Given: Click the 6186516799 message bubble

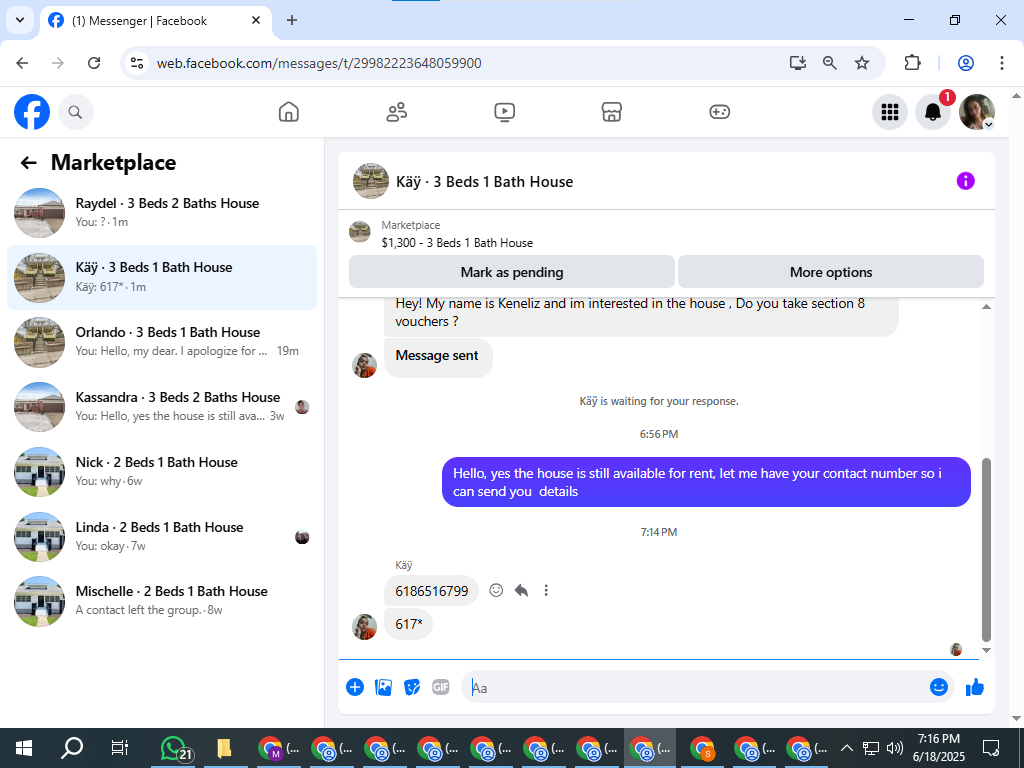Looking at the screenshot, I should pyautogui.click(x=432, y=591).
